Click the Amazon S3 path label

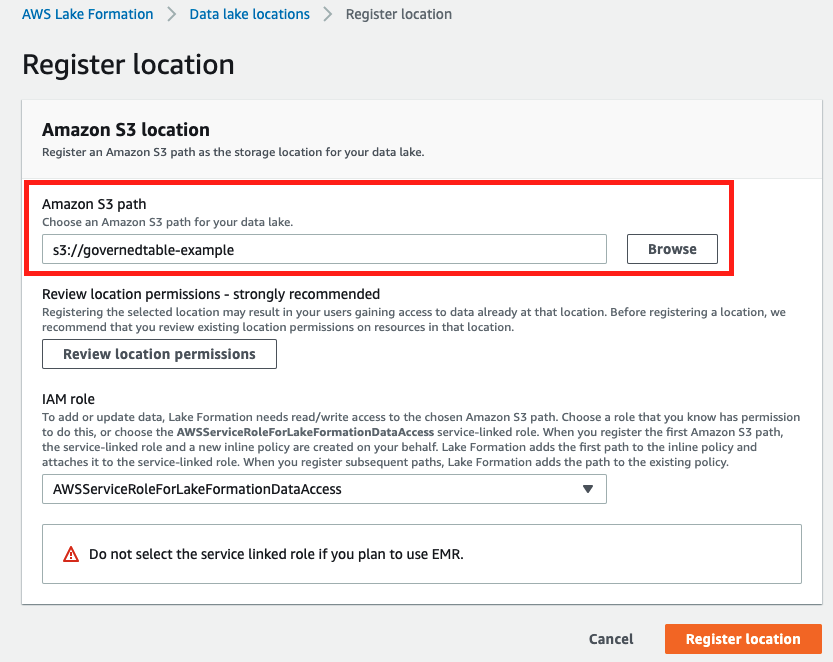pyautogui.click(x=94, y=204)
